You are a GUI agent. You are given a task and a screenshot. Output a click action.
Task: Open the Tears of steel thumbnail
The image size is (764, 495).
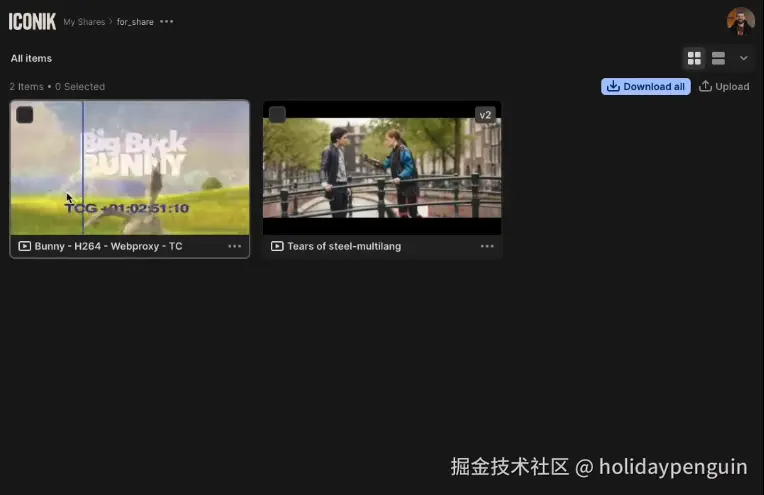(382, 168)
